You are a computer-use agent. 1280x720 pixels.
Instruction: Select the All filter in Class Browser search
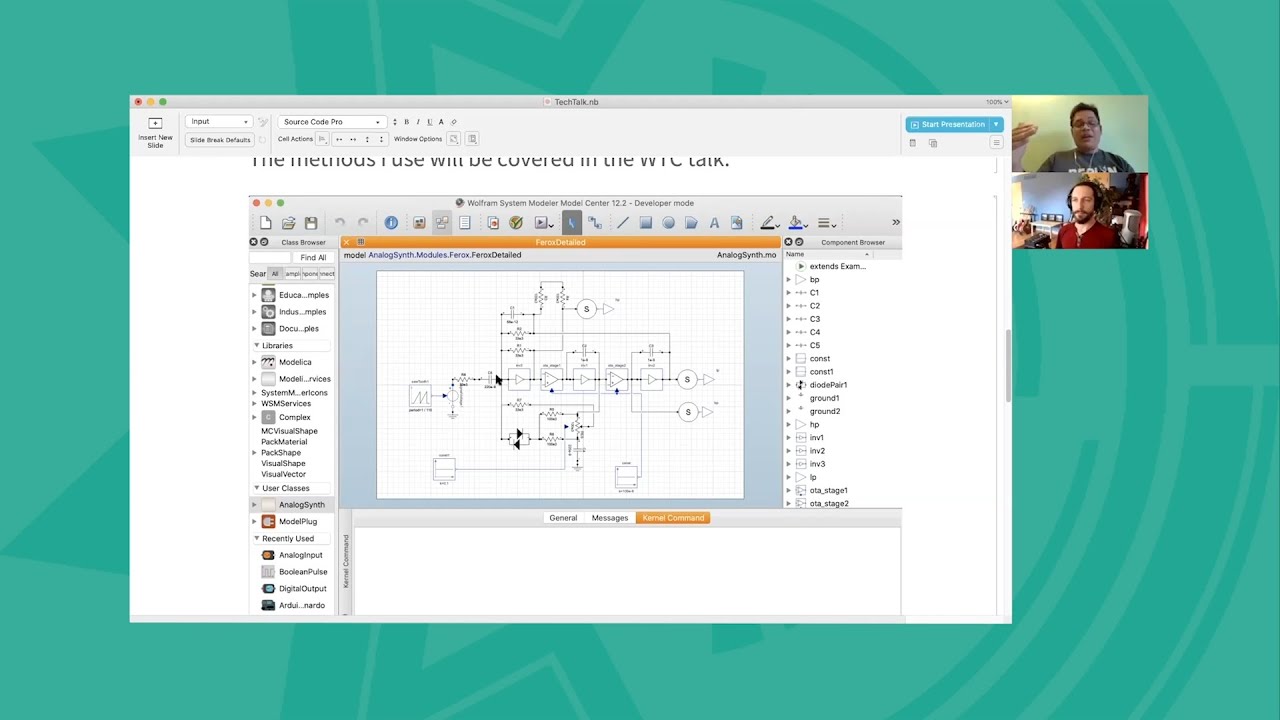click(275, 274)
